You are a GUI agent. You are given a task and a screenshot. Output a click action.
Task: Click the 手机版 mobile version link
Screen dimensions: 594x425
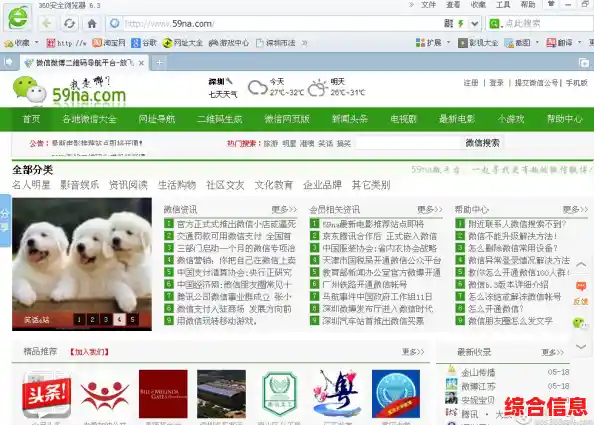577,83
